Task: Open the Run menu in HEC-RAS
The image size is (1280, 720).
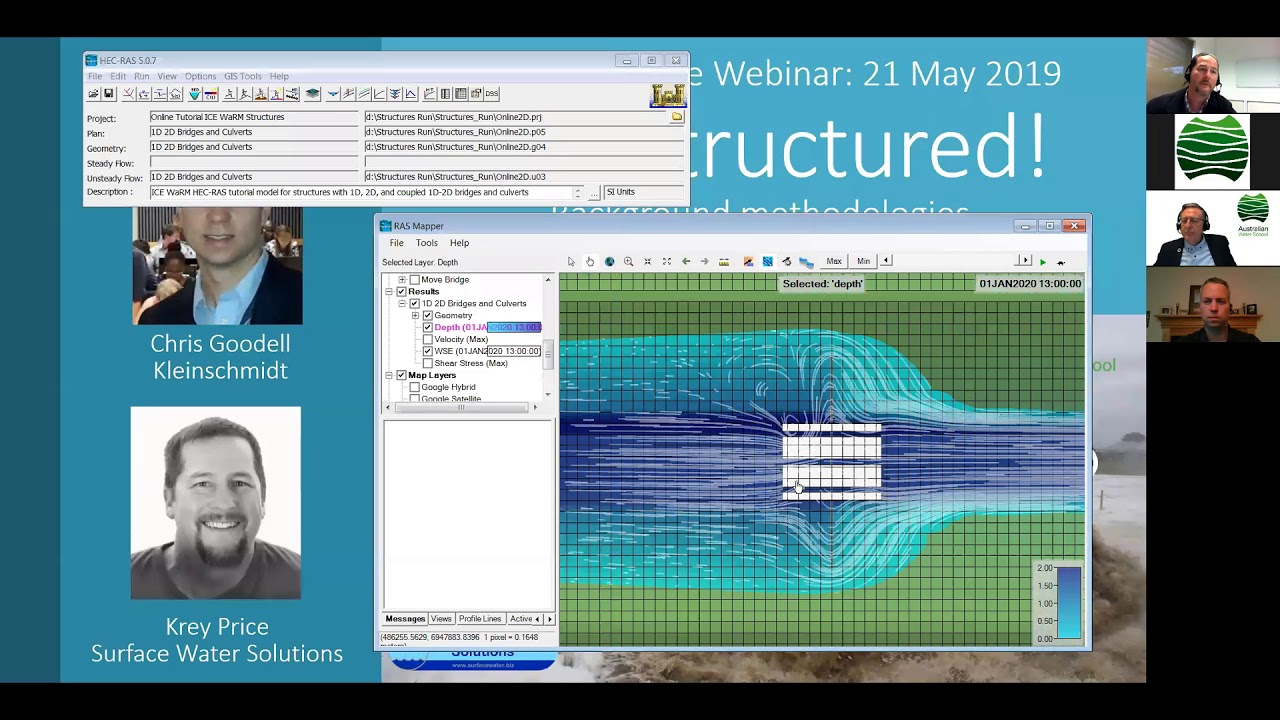Action: pyautogui.click(x=142, y=76)
